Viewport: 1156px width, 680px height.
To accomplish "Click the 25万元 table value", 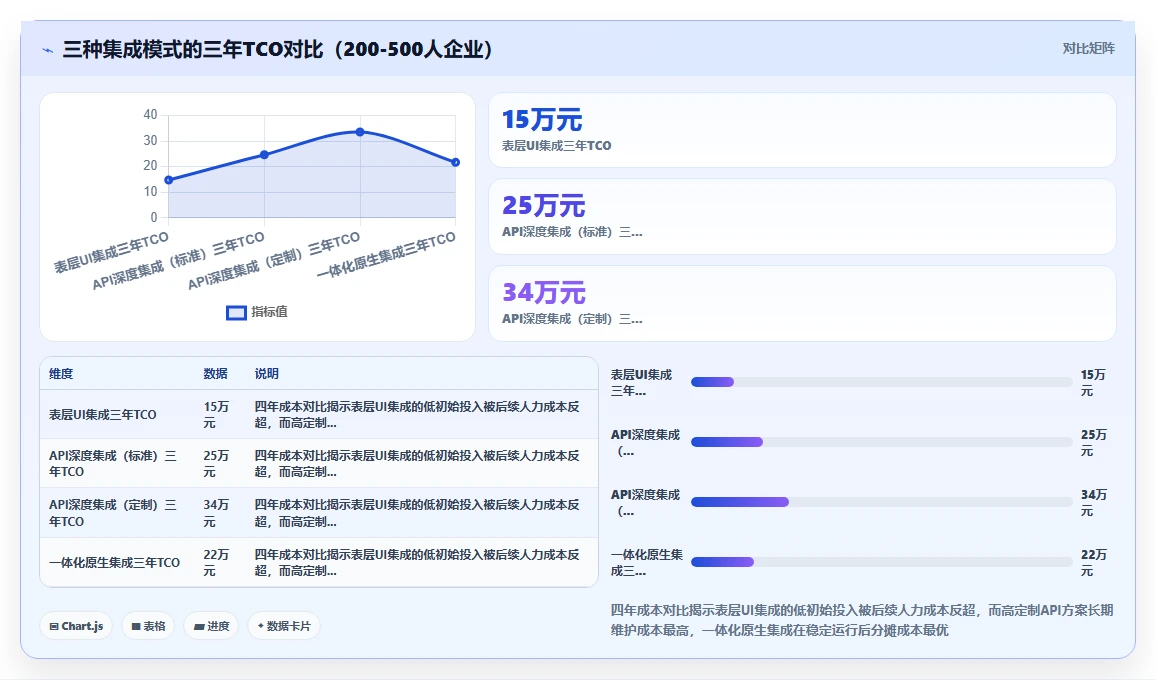I will tap(216, 464).
